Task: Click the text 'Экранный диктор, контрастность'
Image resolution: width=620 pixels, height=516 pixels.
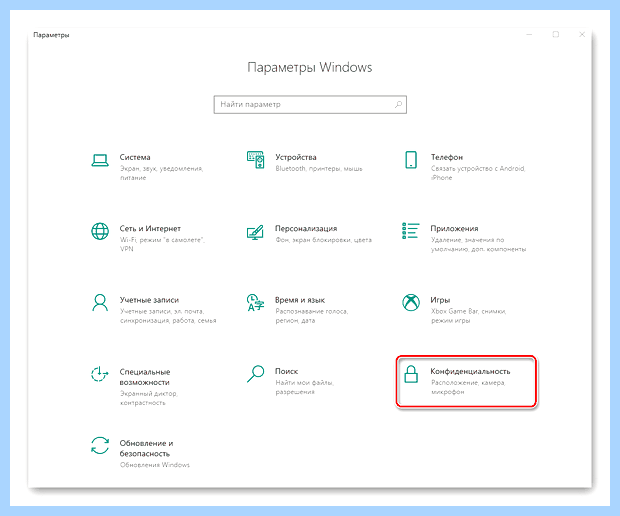Action: pos(149,398)
